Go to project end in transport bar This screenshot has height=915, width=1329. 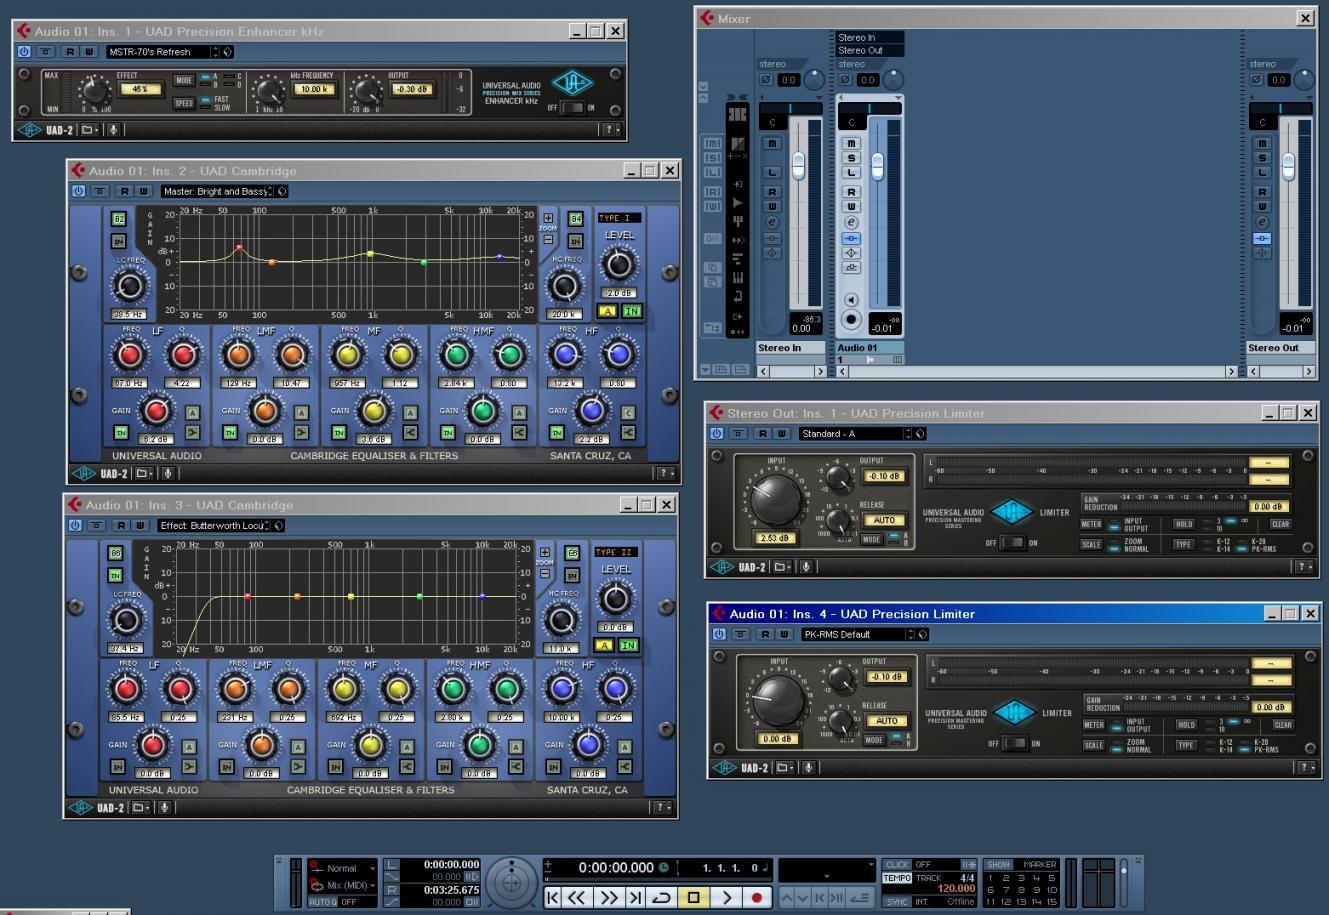635,897
